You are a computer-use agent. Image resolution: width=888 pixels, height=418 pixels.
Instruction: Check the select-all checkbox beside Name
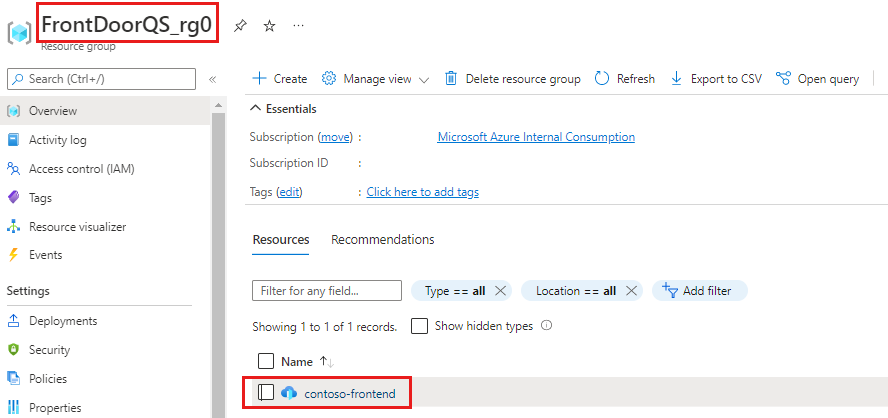266,361
